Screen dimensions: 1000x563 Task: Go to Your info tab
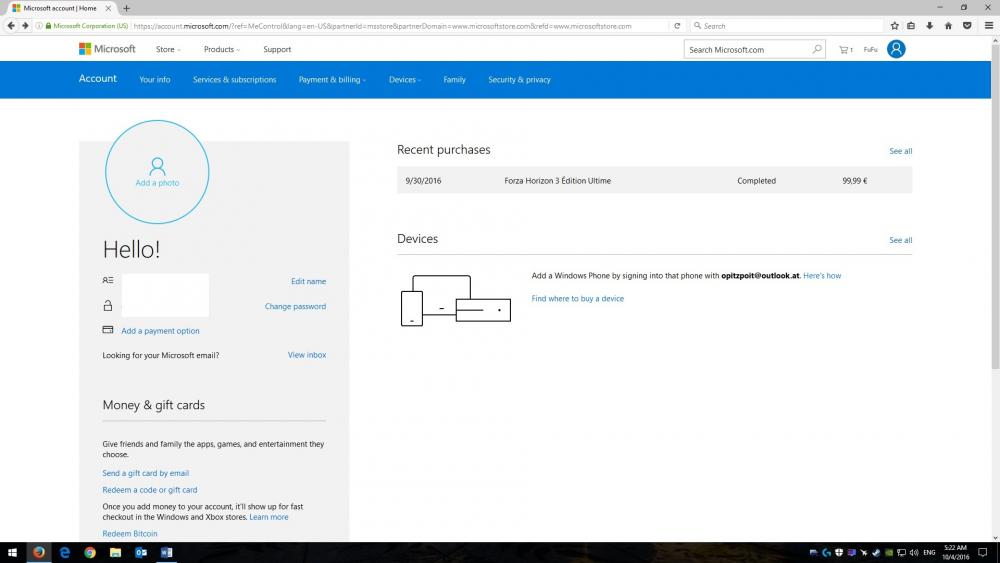pos(155,80)
